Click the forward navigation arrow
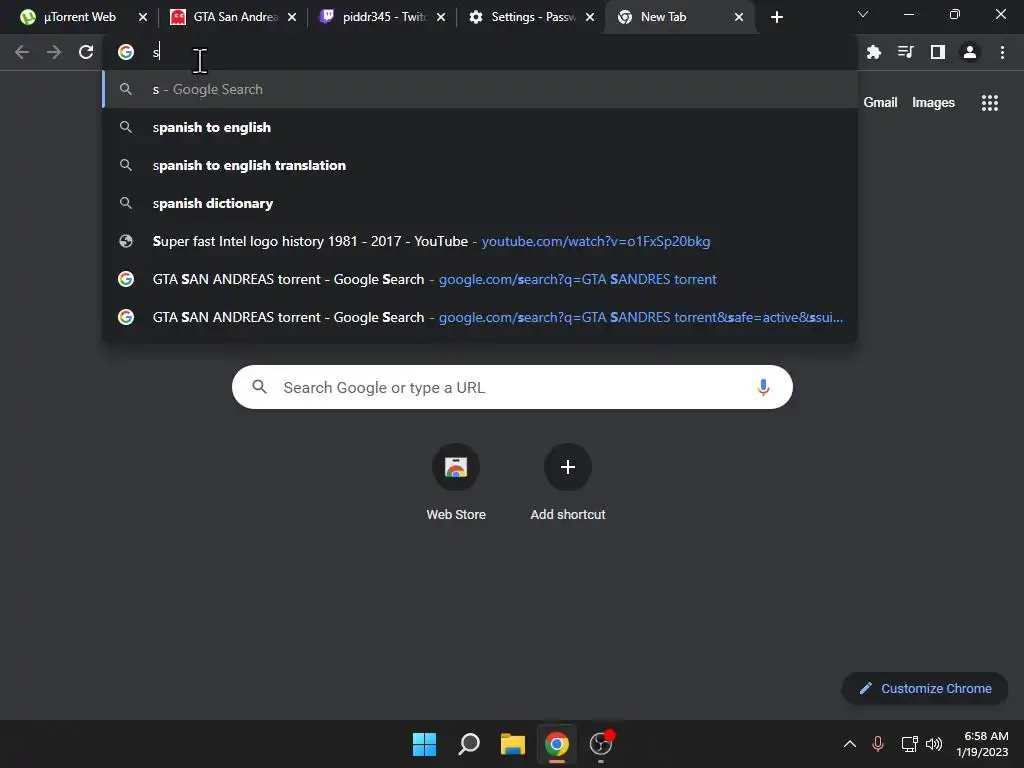Viewport: 1024px width, 768px height. tap(54, 52)
